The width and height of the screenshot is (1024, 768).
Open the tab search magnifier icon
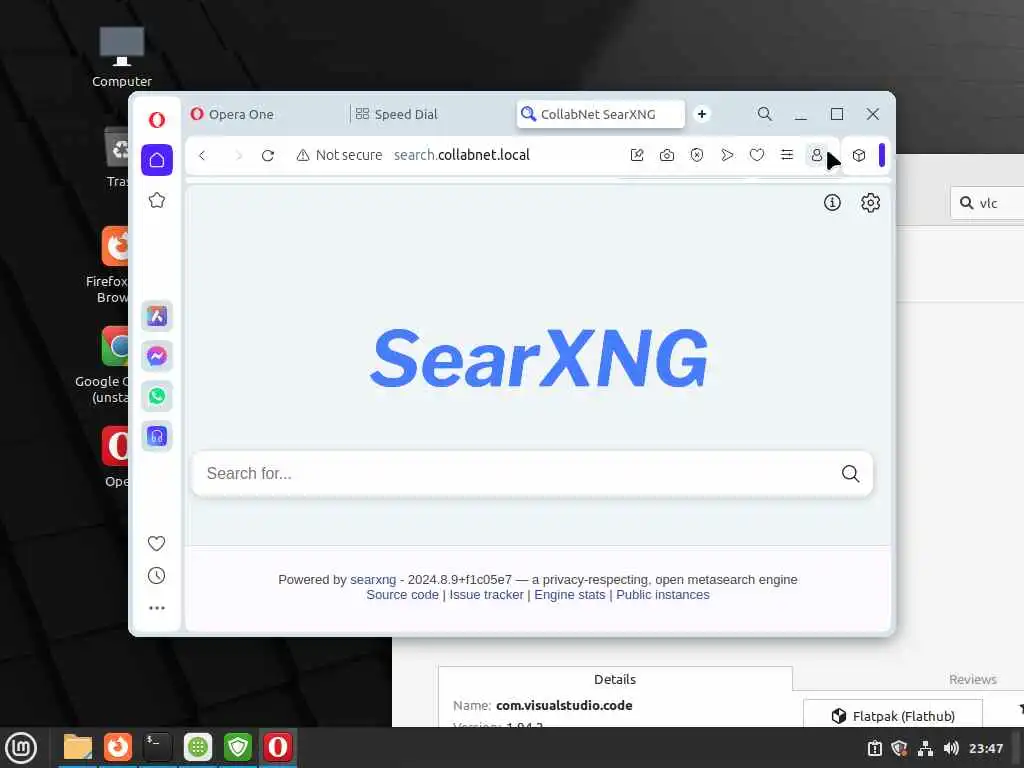tap(764, 114)
